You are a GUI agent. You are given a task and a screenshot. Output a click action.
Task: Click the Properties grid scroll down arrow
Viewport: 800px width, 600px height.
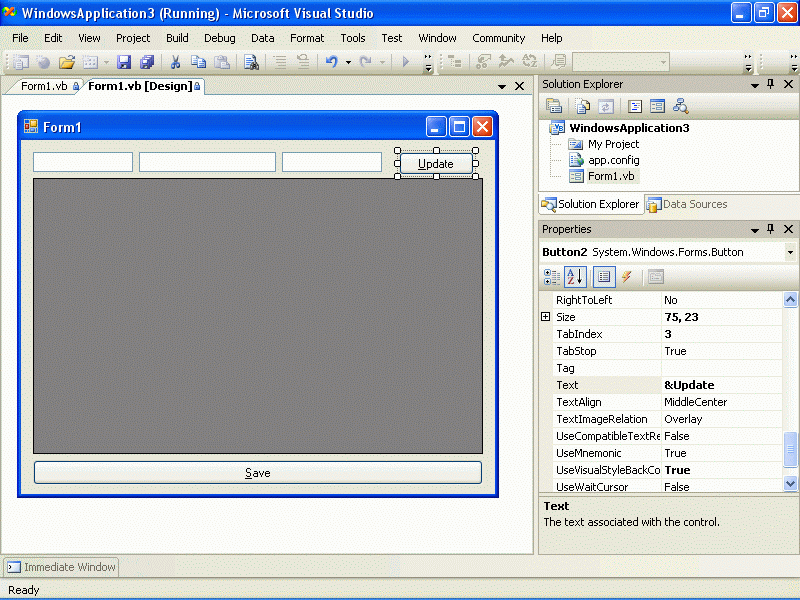[790, 483]
